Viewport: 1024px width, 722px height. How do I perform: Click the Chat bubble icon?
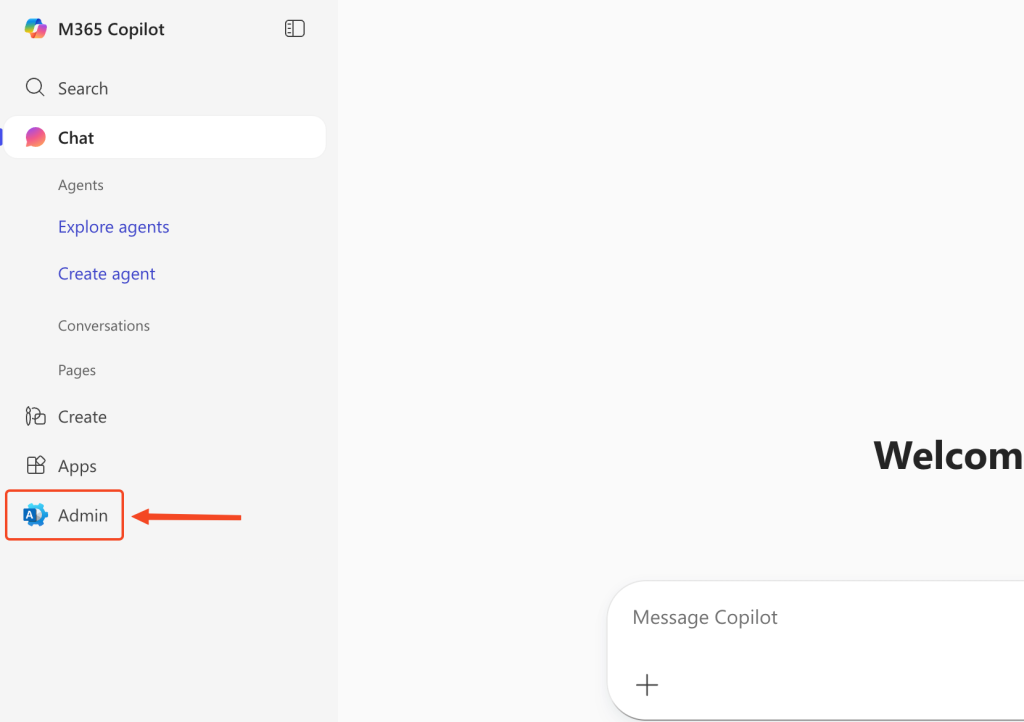[36, 138]
